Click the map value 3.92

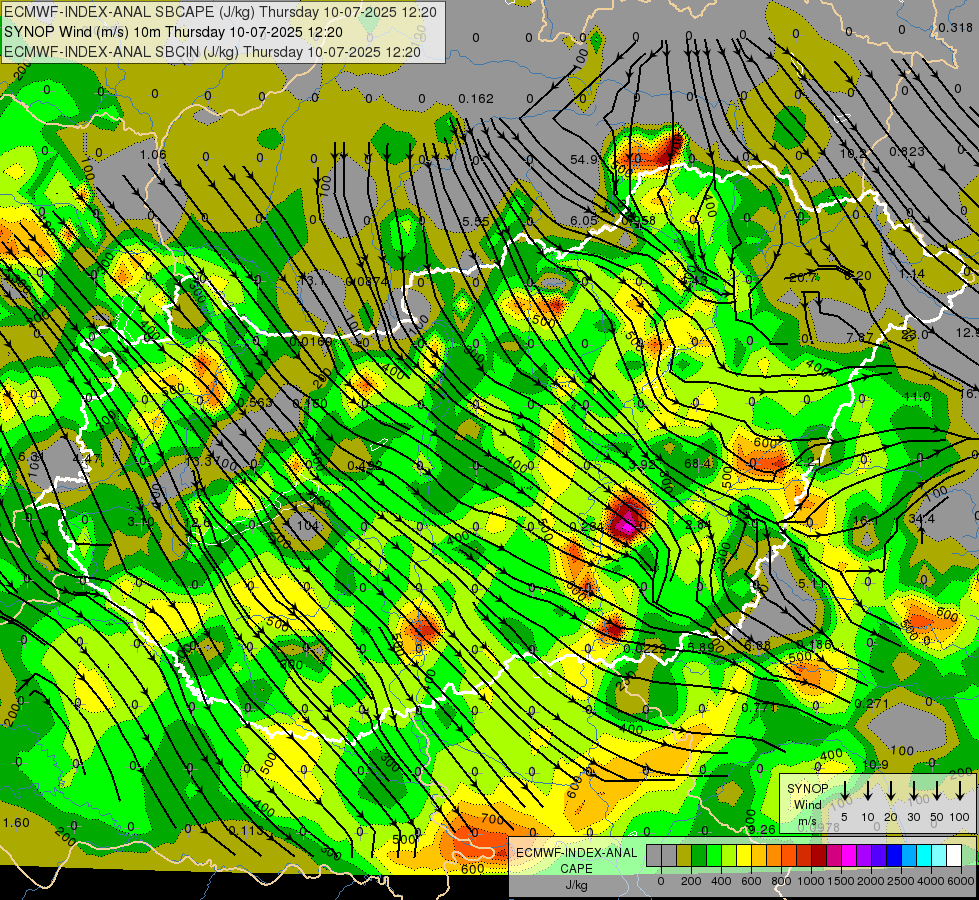click(x=642, y=465)
